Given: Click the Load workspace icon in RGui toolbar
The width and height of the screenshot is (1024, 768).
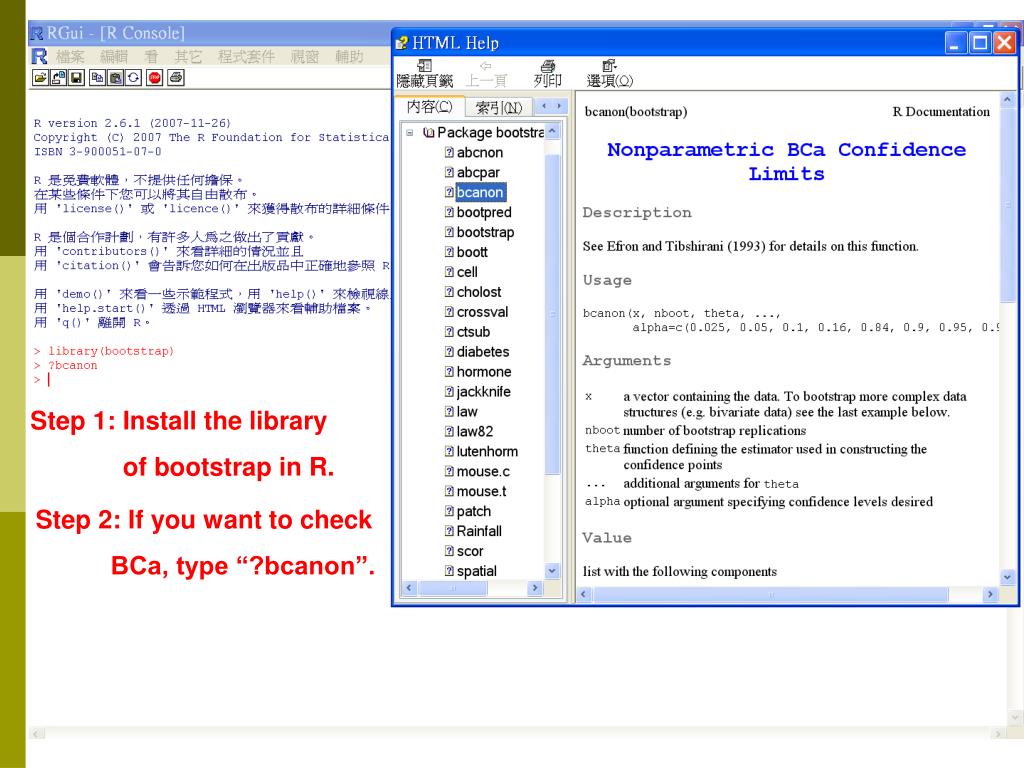Looking at the screenshot, I should click(58, 78).
